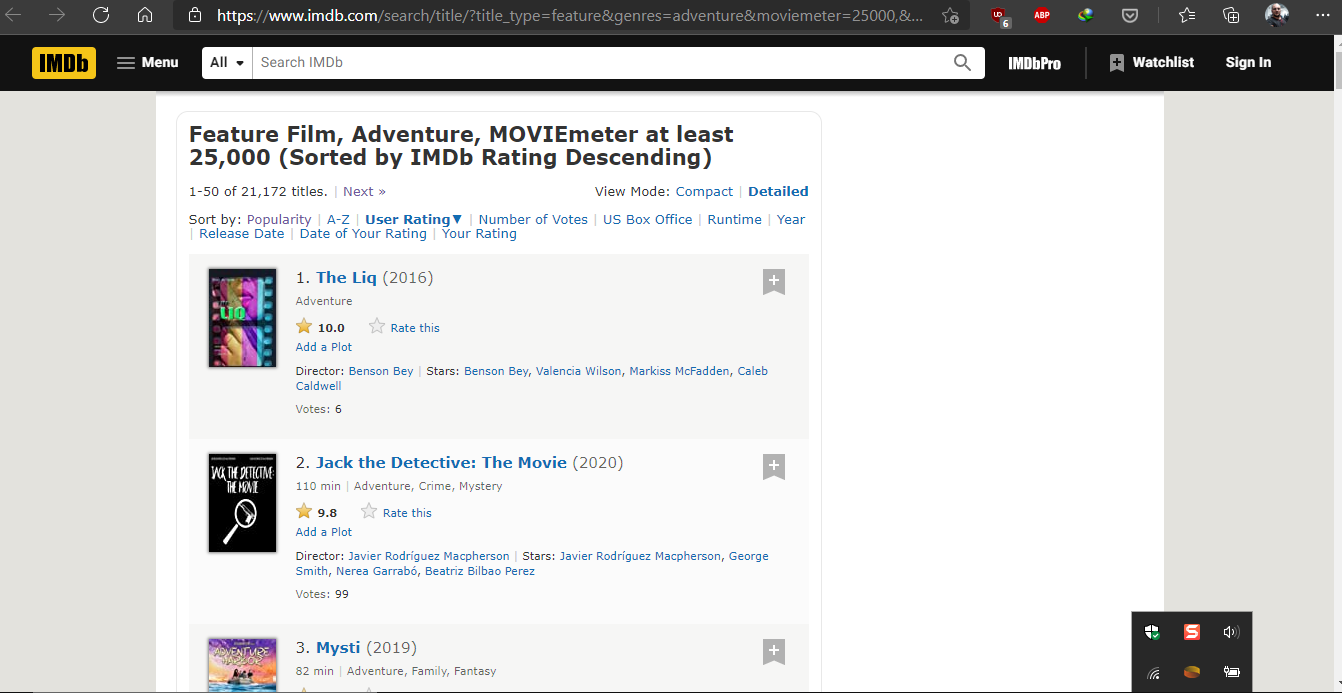
Task: Change sort order via User Rating dropdown
Action: tap(412, 219)
